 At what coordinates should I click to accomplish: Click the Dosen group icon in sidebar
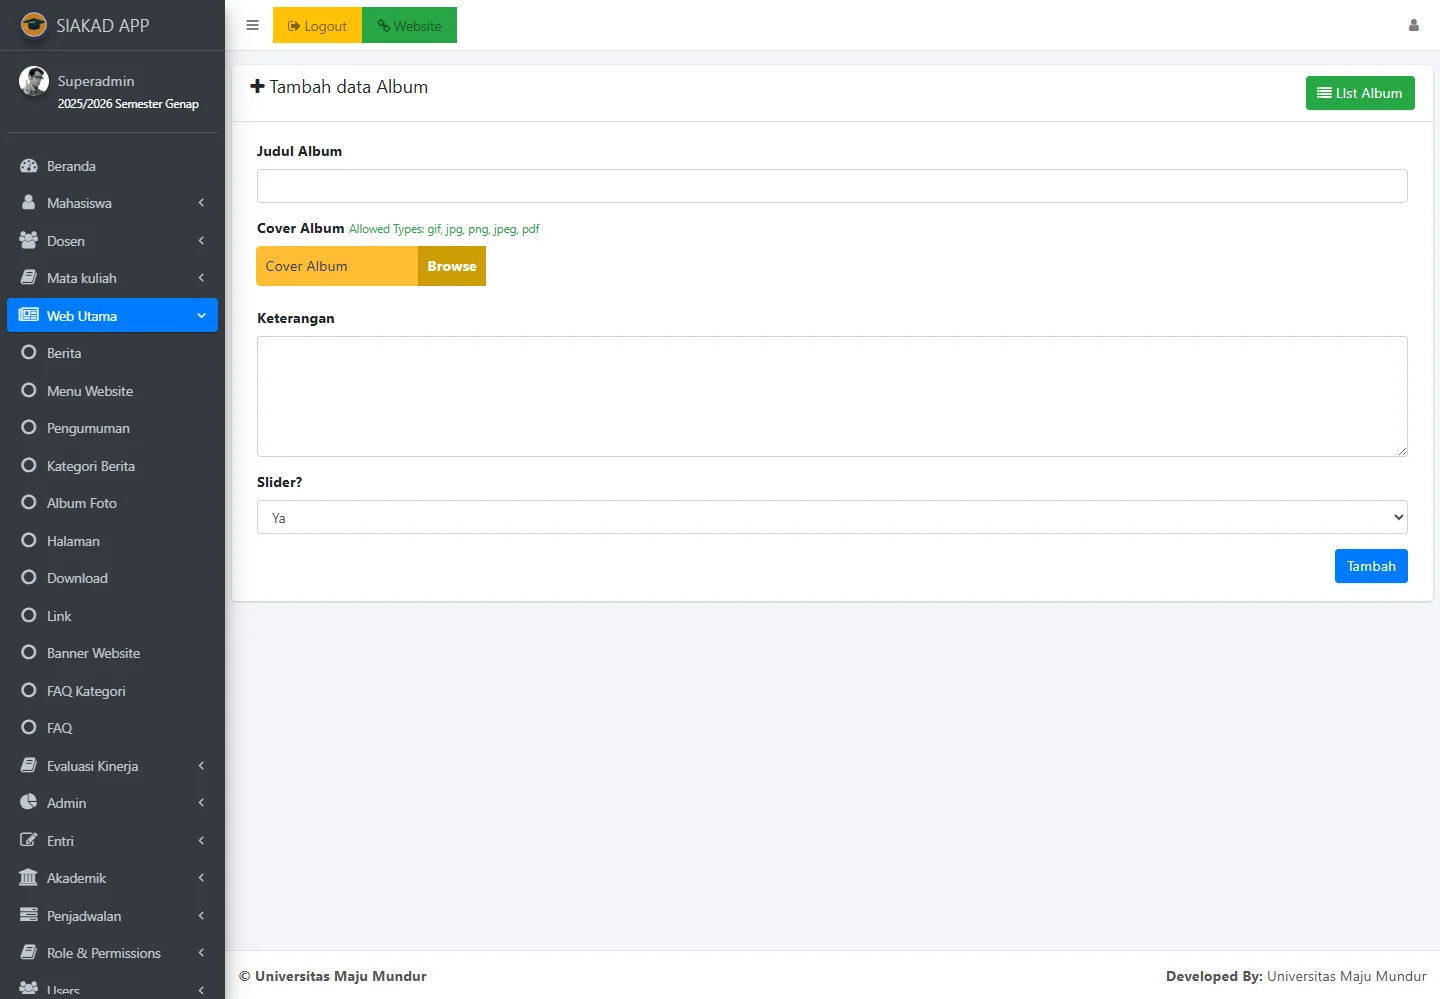[x=29, y=241]
